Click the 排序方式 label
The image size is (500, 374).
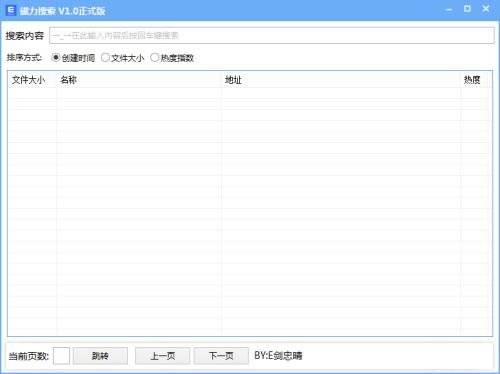24,58
